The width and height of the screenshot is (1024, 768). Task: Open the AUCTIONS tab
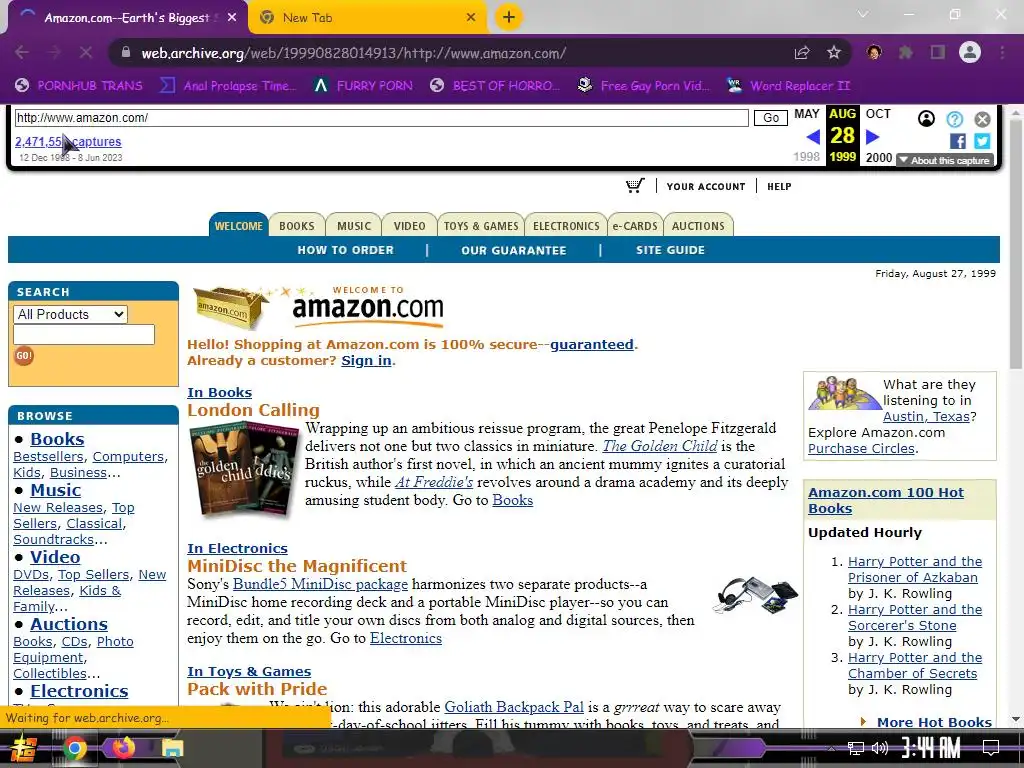pos(698,226)
